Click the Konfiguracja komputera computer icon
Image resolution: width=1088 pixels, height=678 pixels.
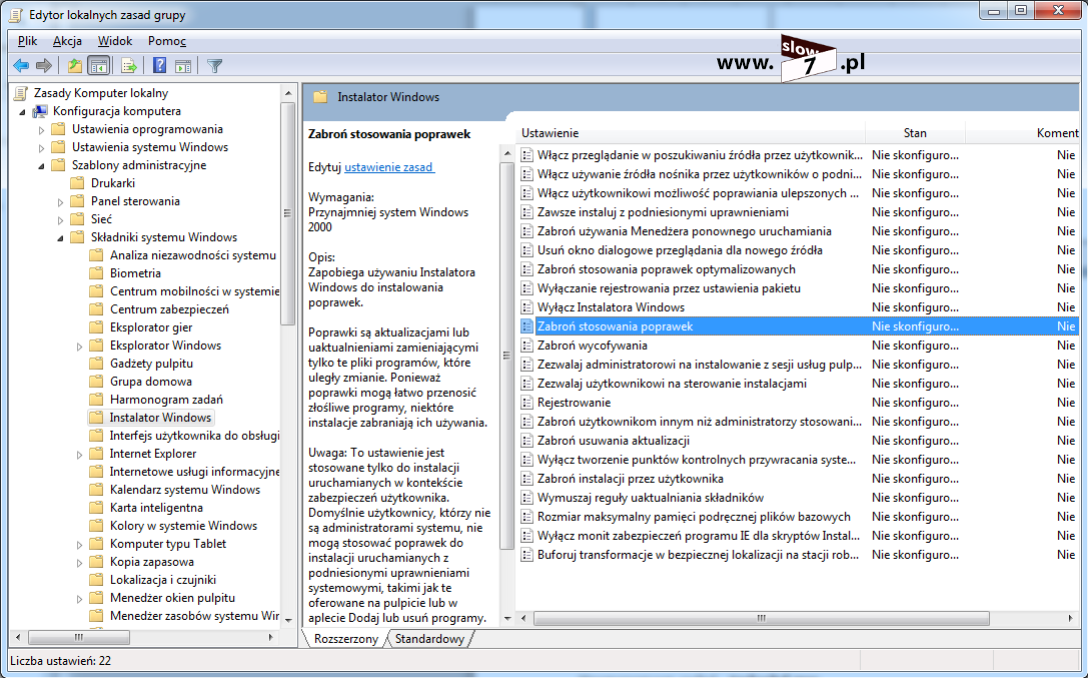pos(40,111)
